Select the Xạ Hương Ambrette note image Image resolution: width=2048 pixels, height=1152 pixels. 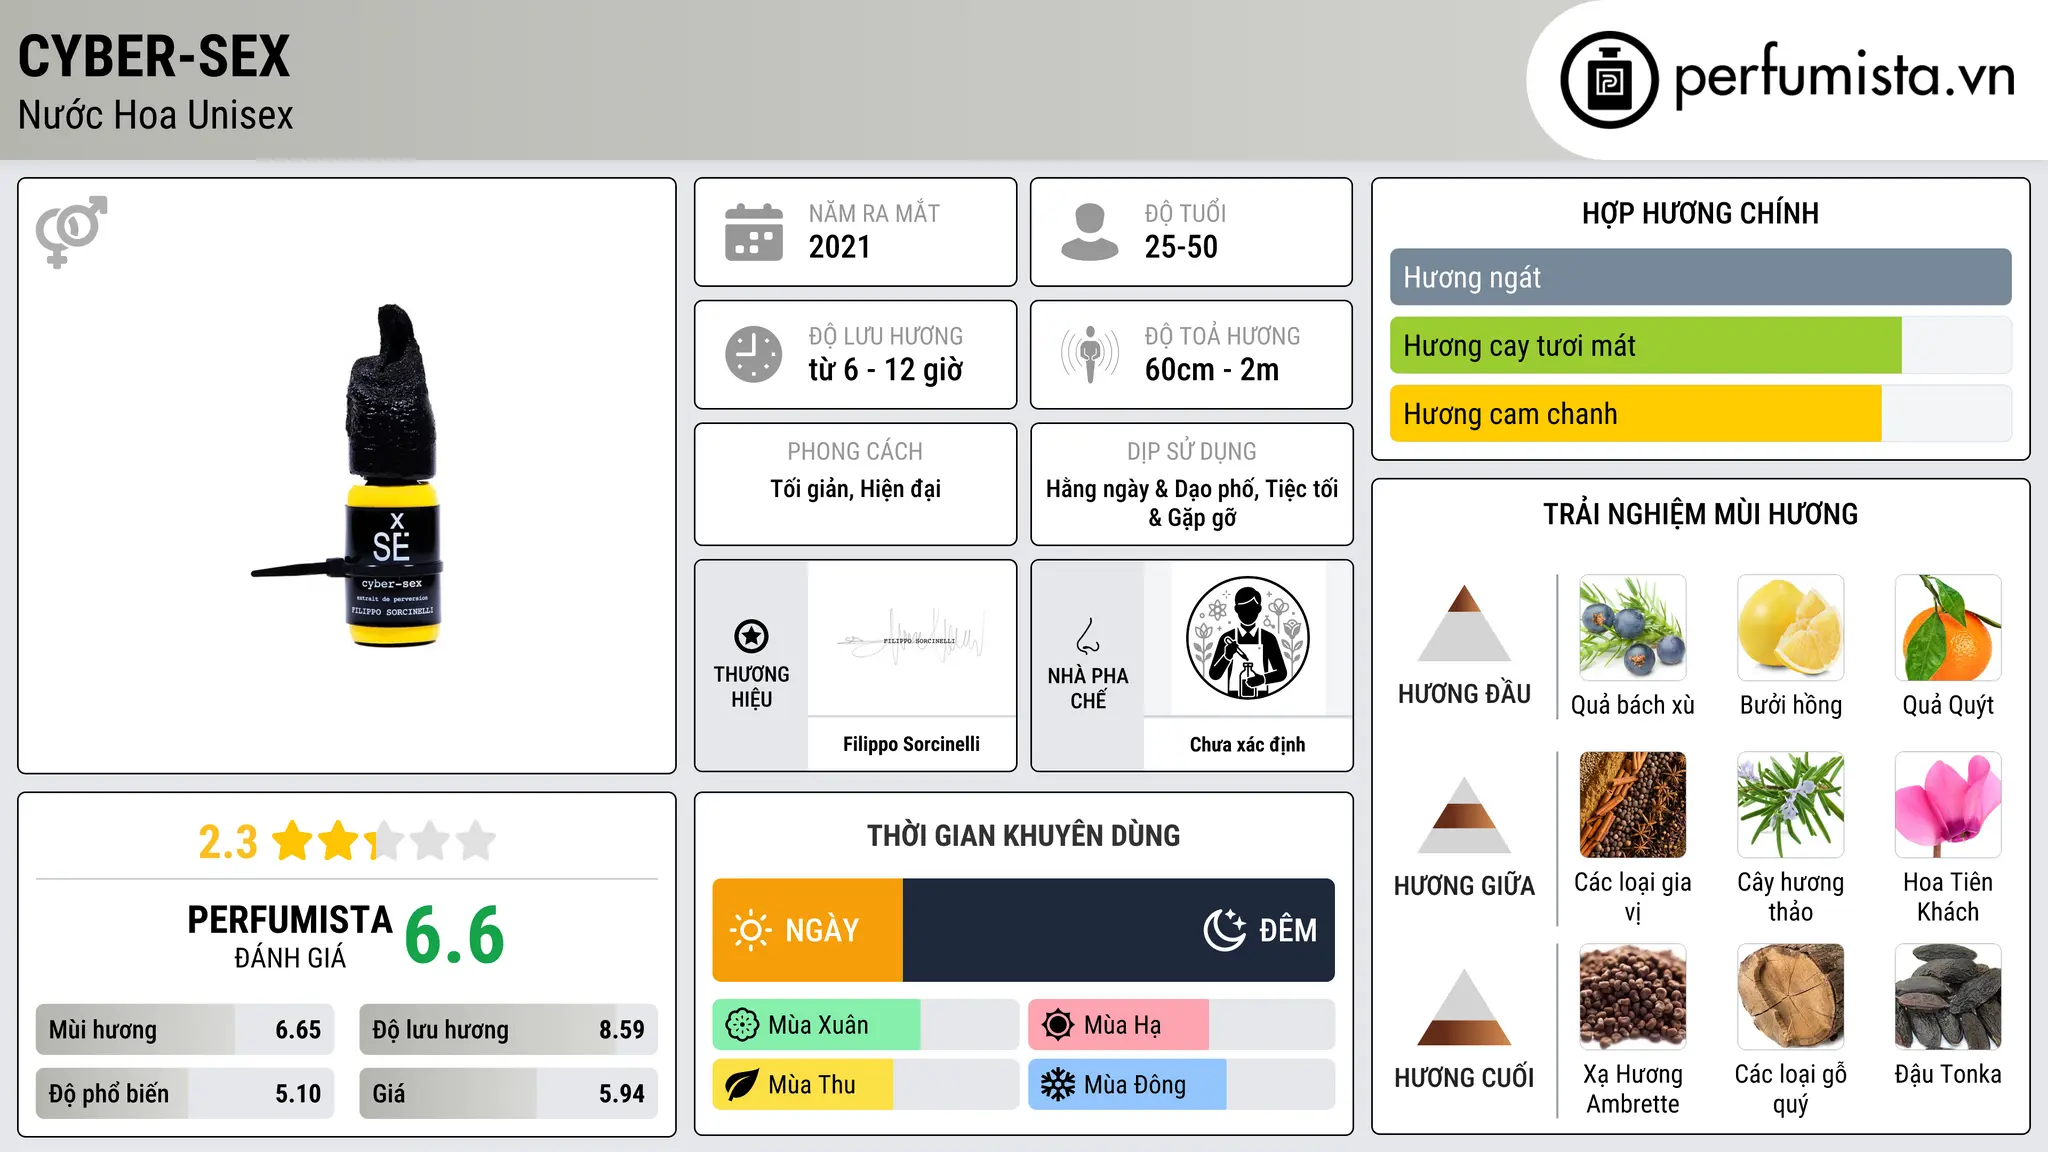click(x=1633, y=997)
